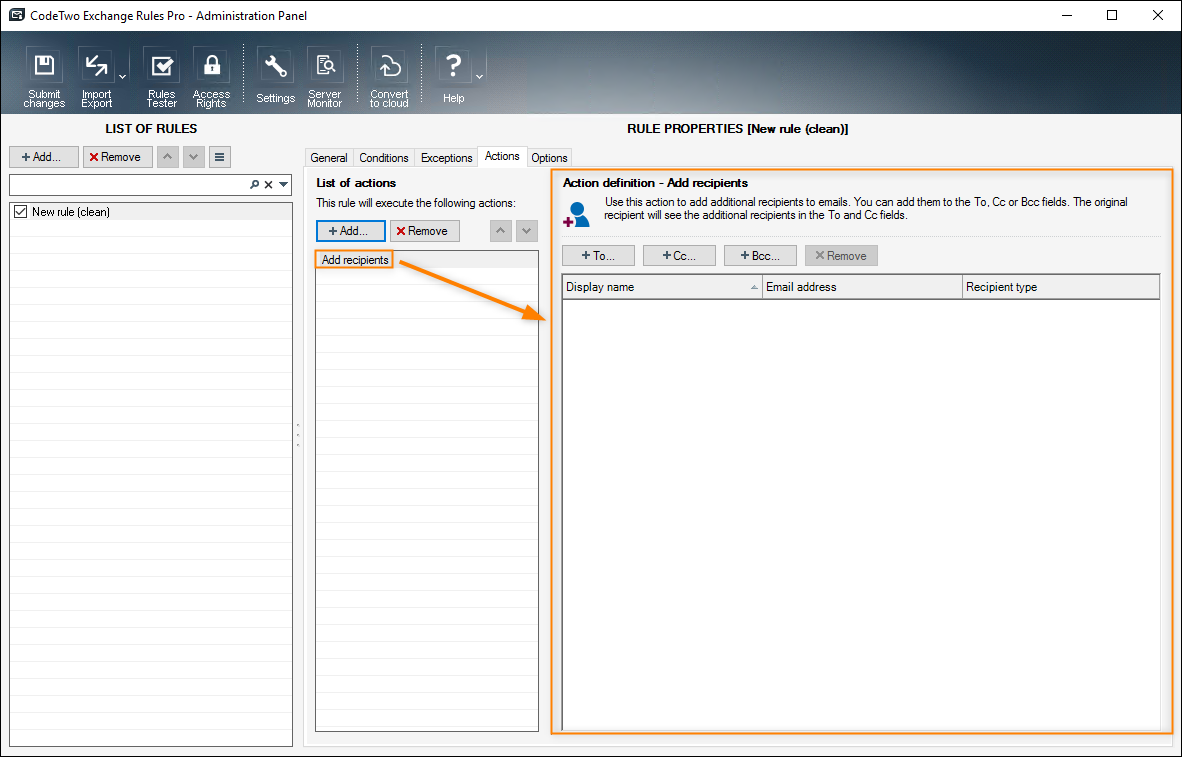Select the Actions tab

(x=502, y=156)
